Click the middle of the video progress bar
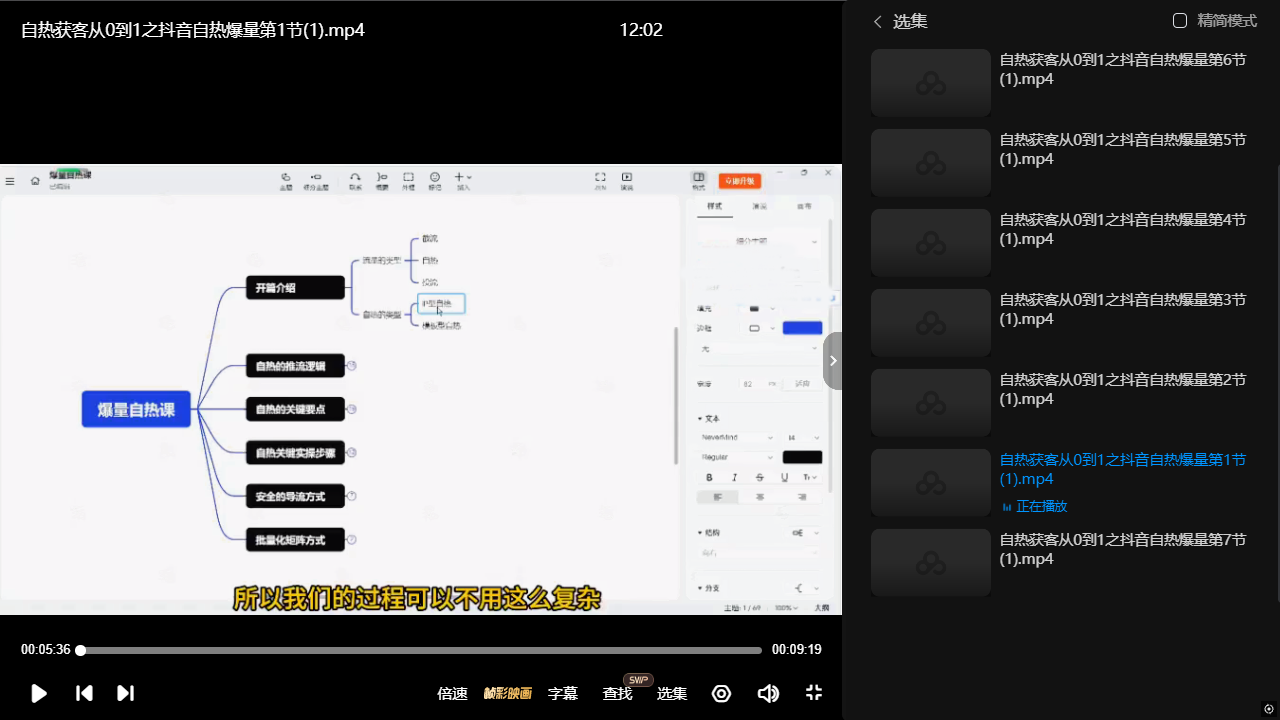The image size is (1280, 720). [x=421, y=650]
